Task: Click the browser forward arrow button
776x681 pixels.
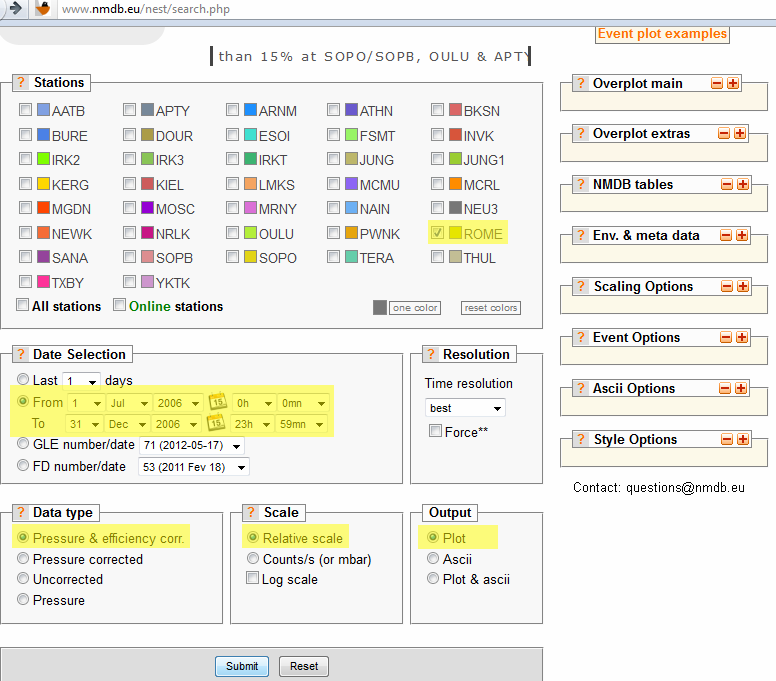Action: (15, 8)
